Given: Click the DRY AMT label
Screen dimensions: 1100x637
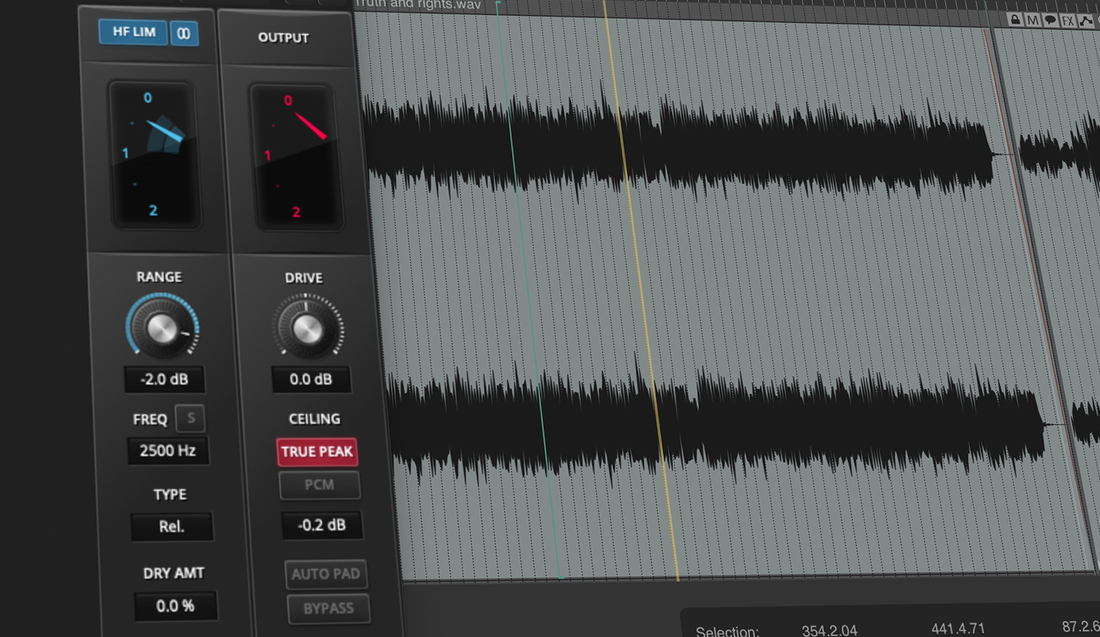Looking at the screenshot, I should (x=173, y=573).
